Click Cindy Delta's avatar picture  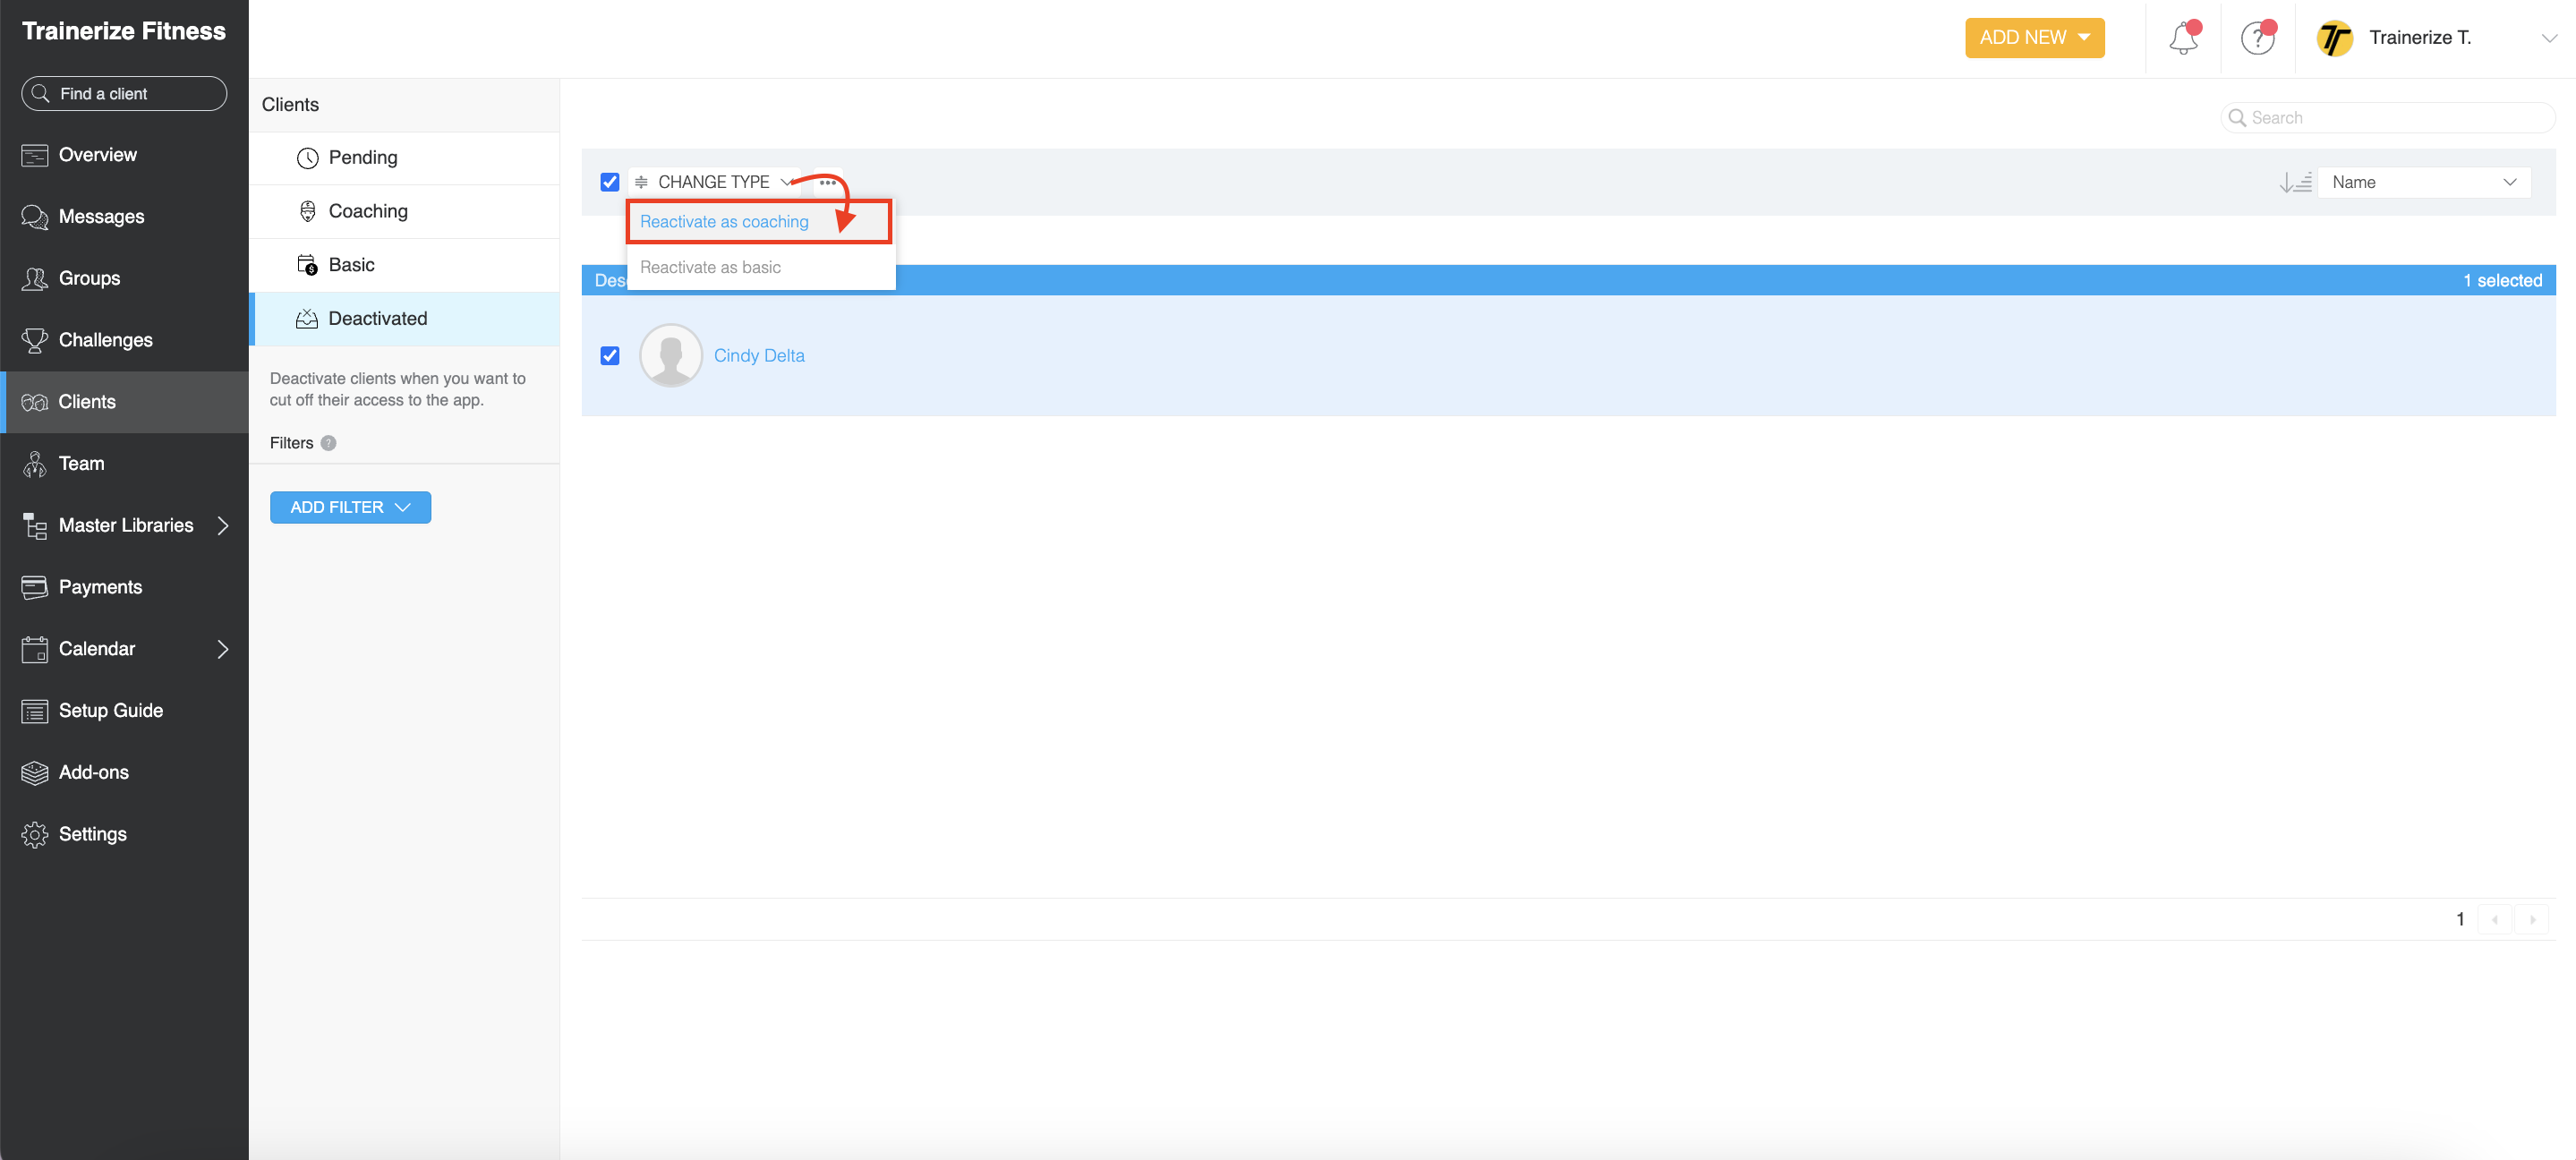(x=671, y=356)
